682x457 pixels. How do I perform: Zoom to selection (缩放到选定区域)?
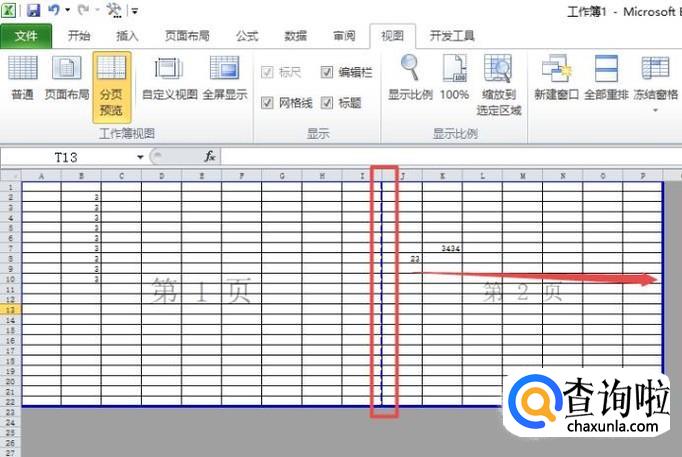(498, 85)
